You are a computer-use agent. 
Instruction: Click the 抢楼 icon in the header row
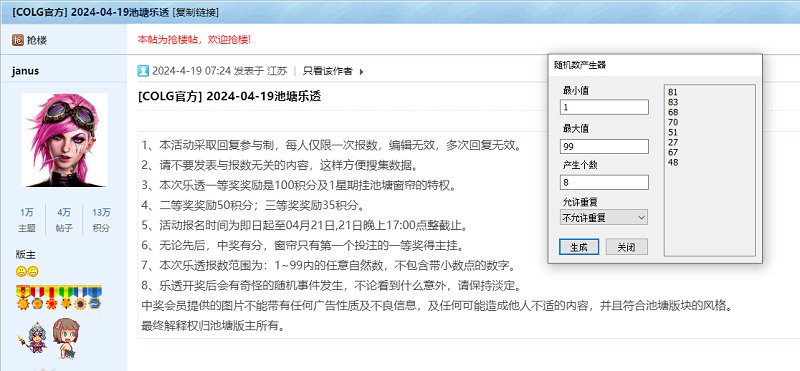[18, 40]
